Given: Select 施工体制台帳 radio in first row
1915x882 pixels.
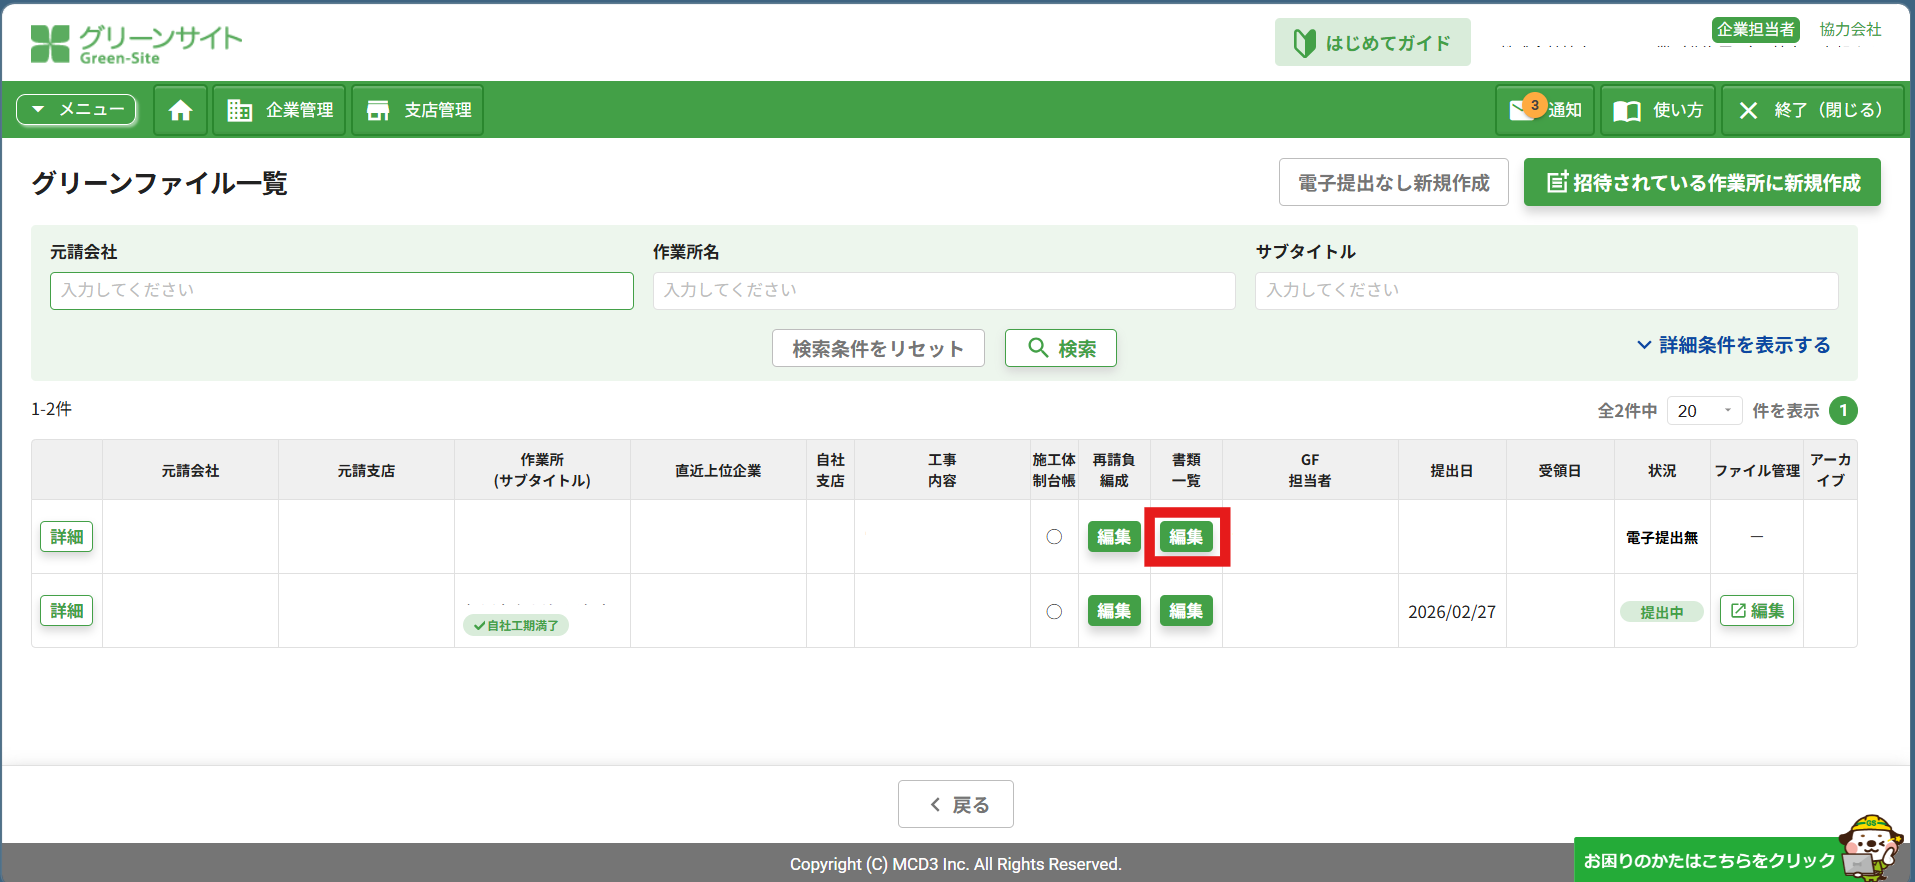Looking at the screenshot, I should pos(1054,537).
